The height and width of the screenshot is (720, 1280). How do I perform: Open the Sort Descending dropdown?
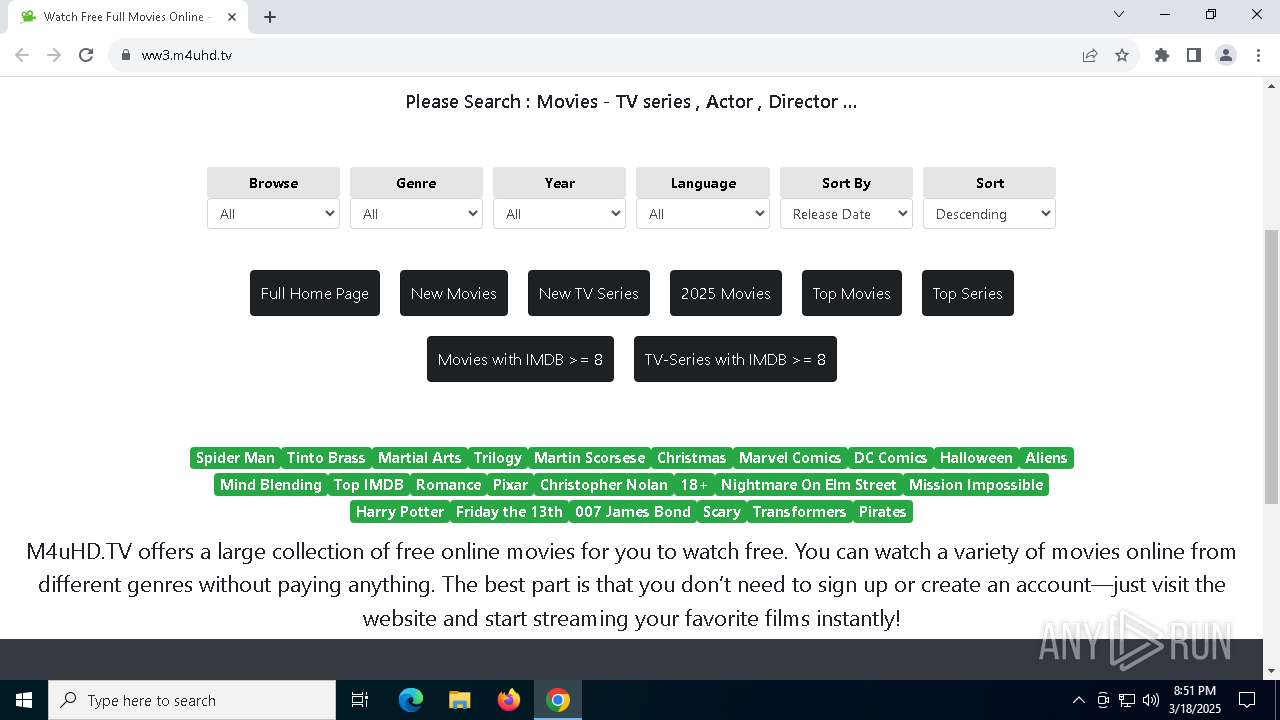point(989,214)
